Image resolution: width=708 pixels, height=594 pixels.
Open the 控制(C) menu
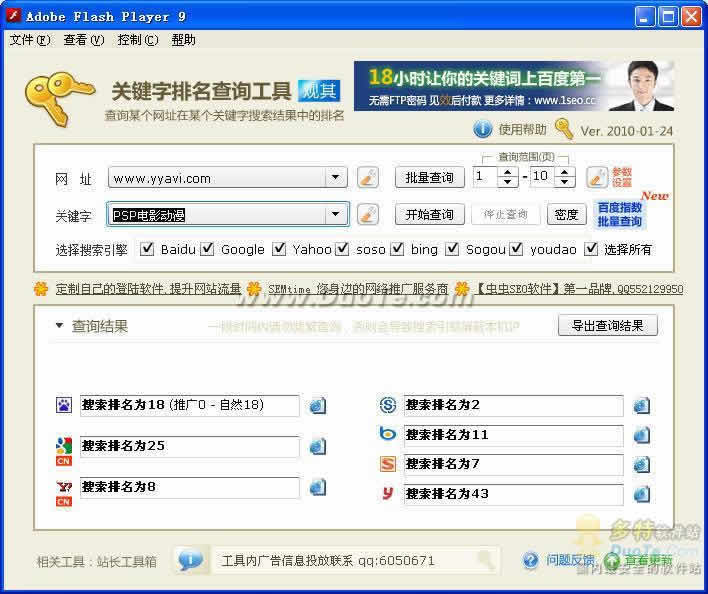(x=138, y=40)
